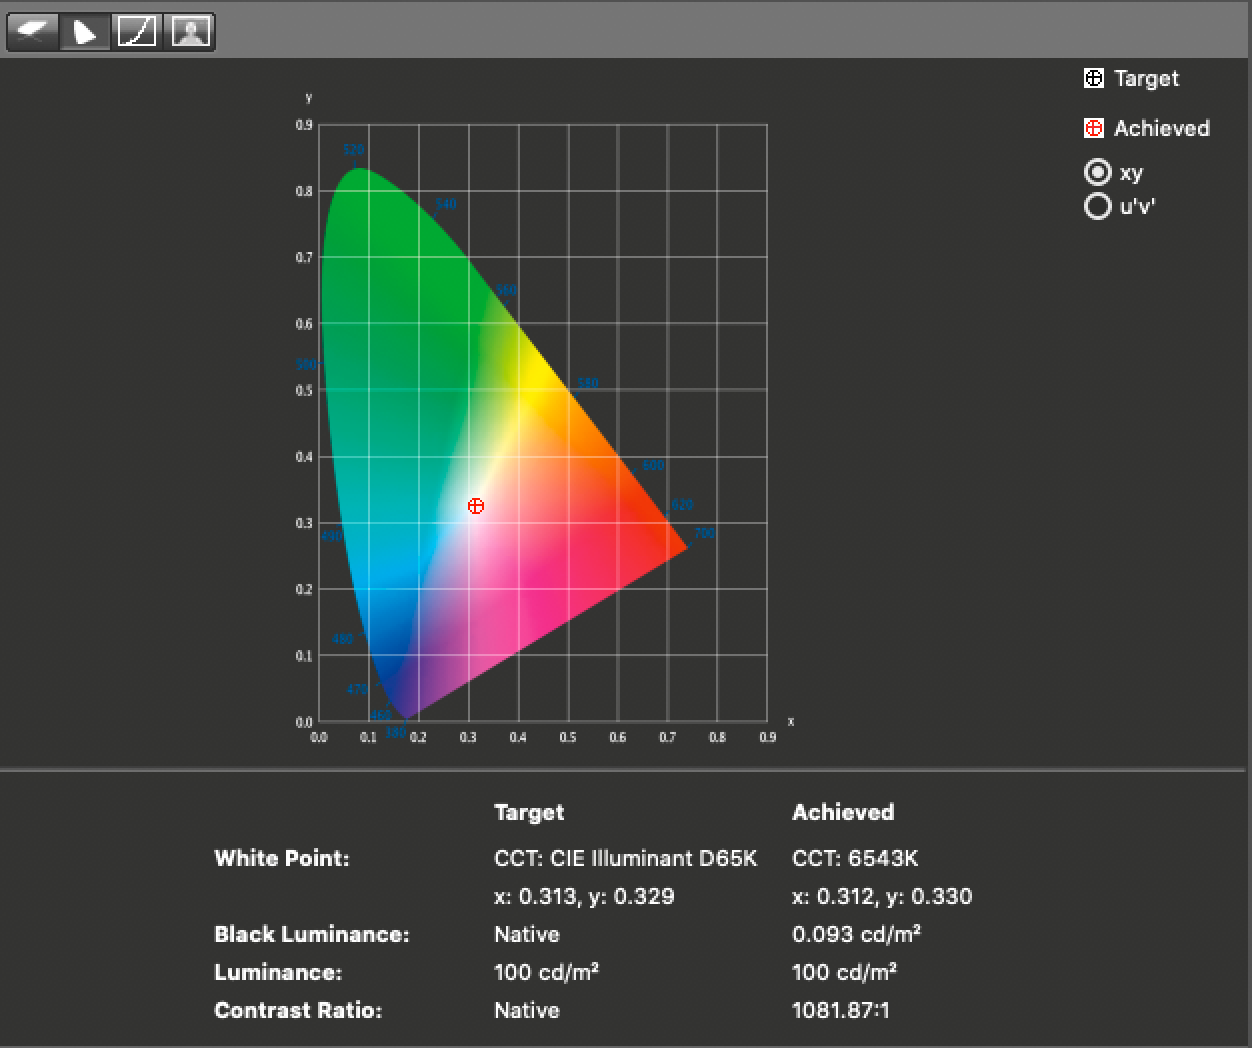Click the red Achieved crosshair legend icon
Screen dimensions: 1252x1048
(1094, 128)
